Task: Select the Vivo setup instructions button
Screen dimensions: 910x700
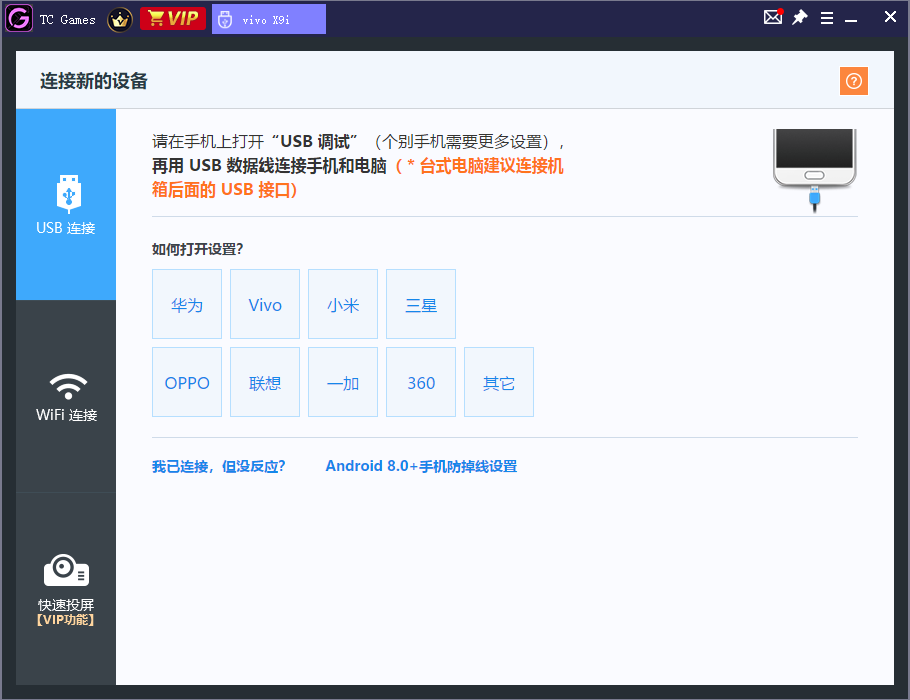Action: click(x=265, y=304)
